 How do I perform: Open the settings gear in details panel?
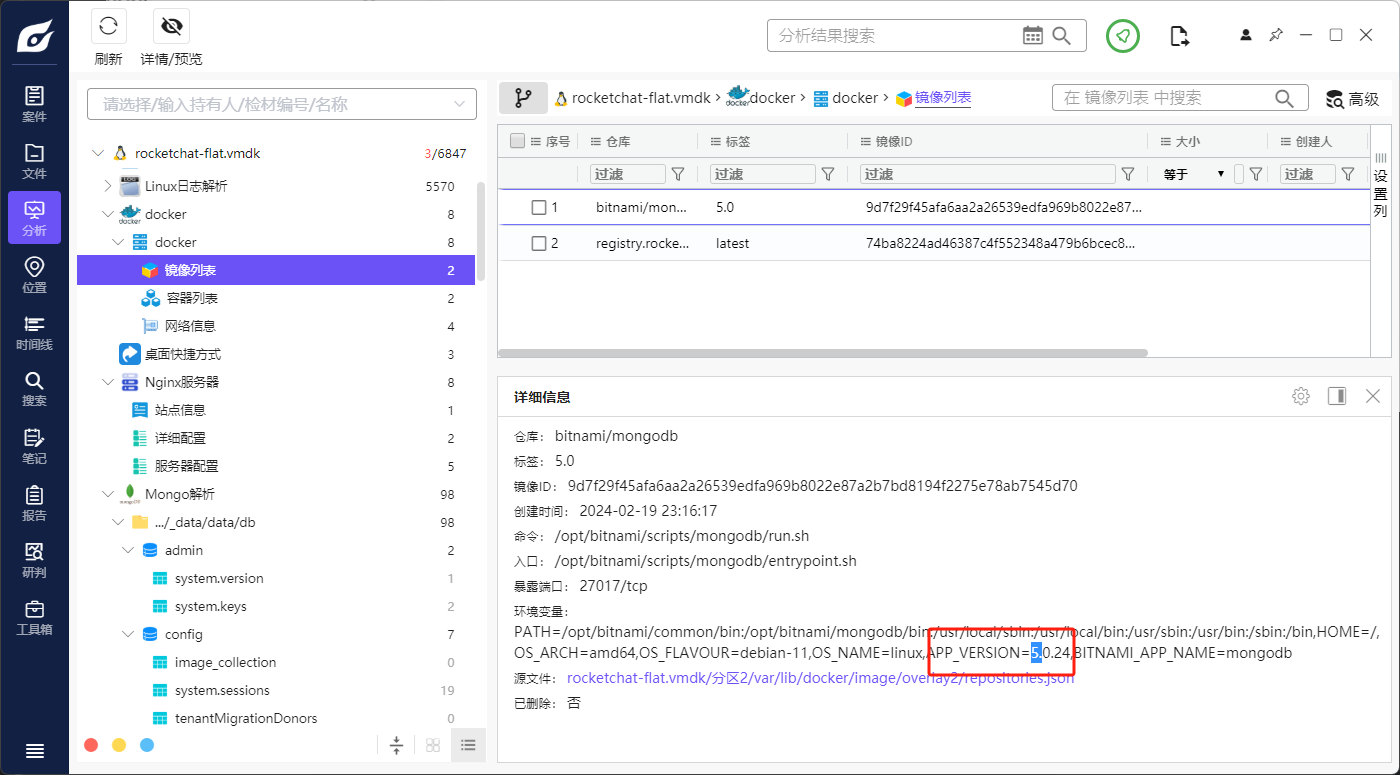1300,396
